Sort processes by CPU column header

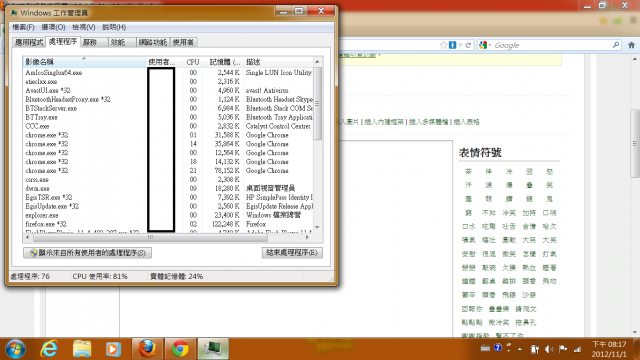pos(193,62)
